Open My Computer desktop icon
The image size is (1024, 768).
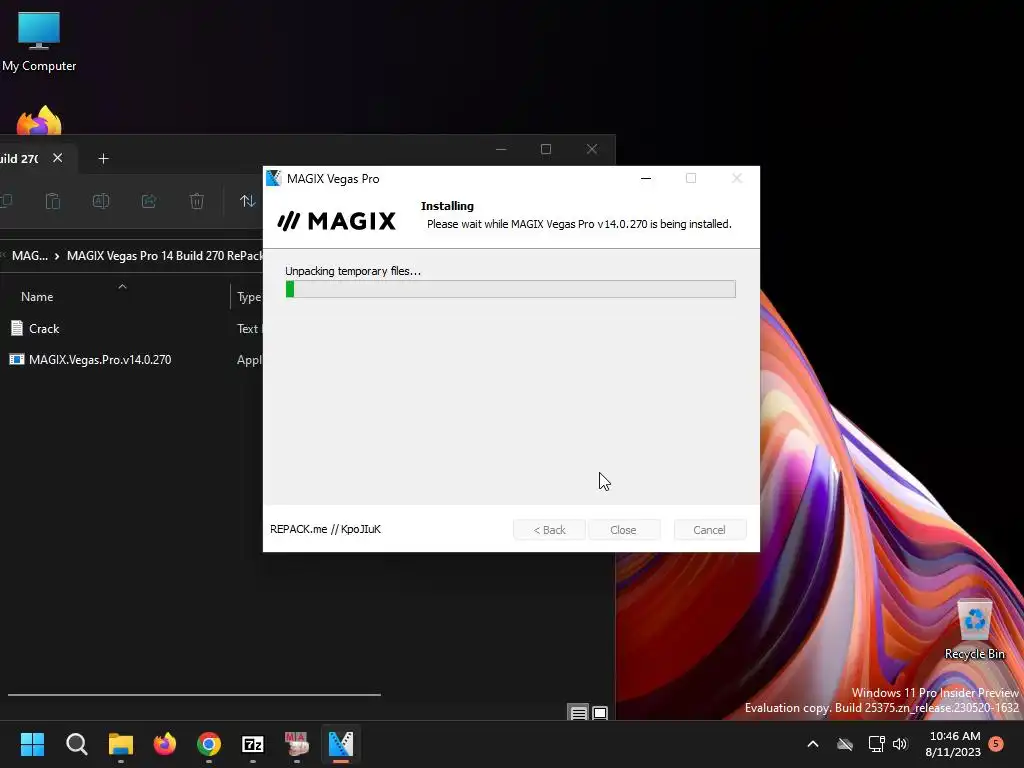click(x=39, y=41)
